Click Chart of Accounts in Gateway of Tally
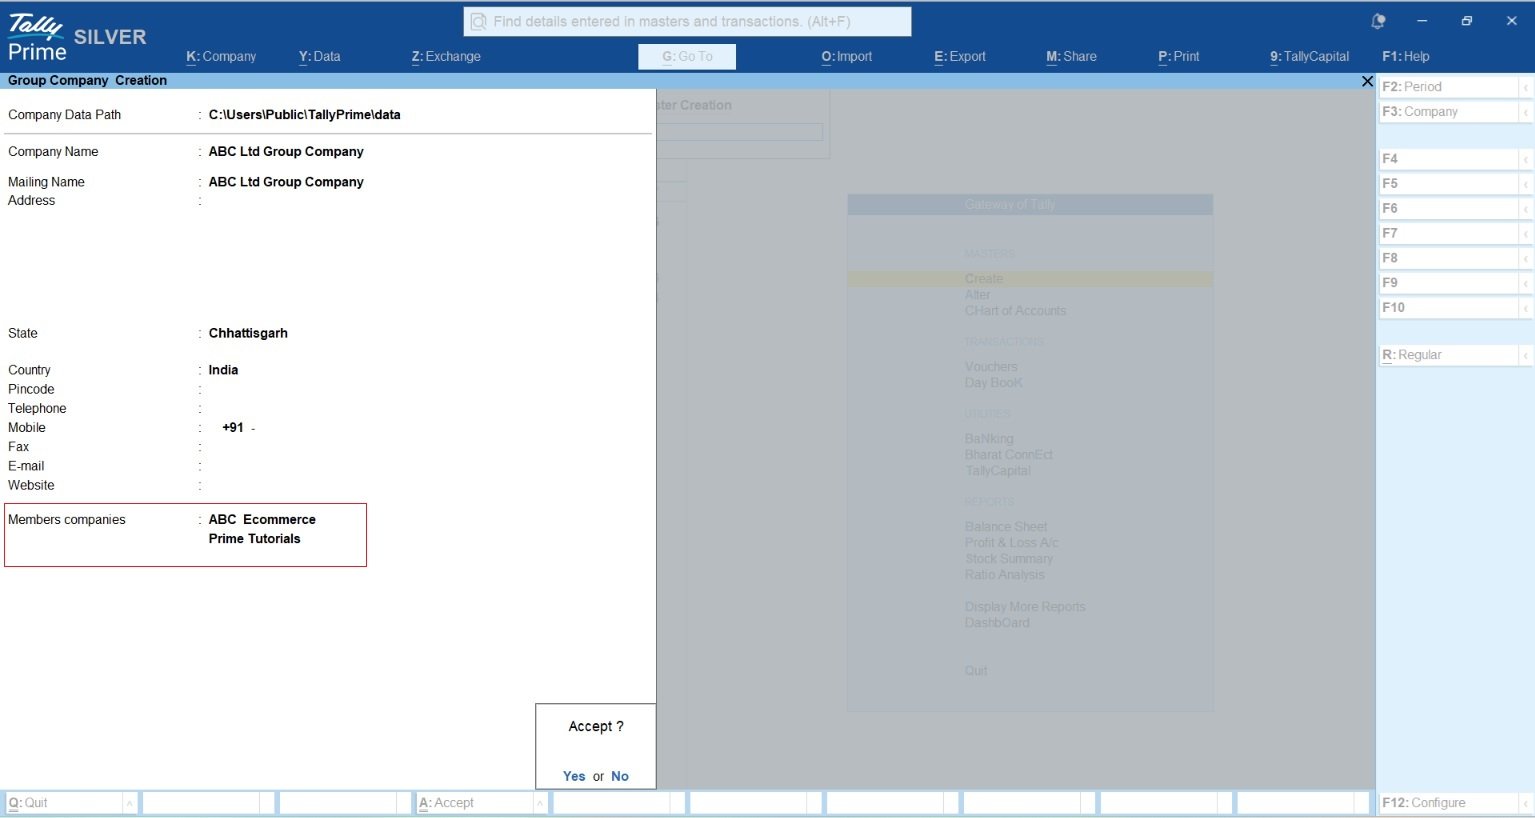This screenshot has width=1535, height=818. 1015,311
